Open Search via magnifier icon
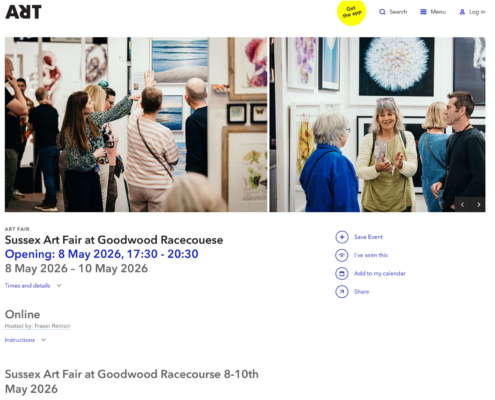This screenshot has width=495, height=400. pos(382,12)
